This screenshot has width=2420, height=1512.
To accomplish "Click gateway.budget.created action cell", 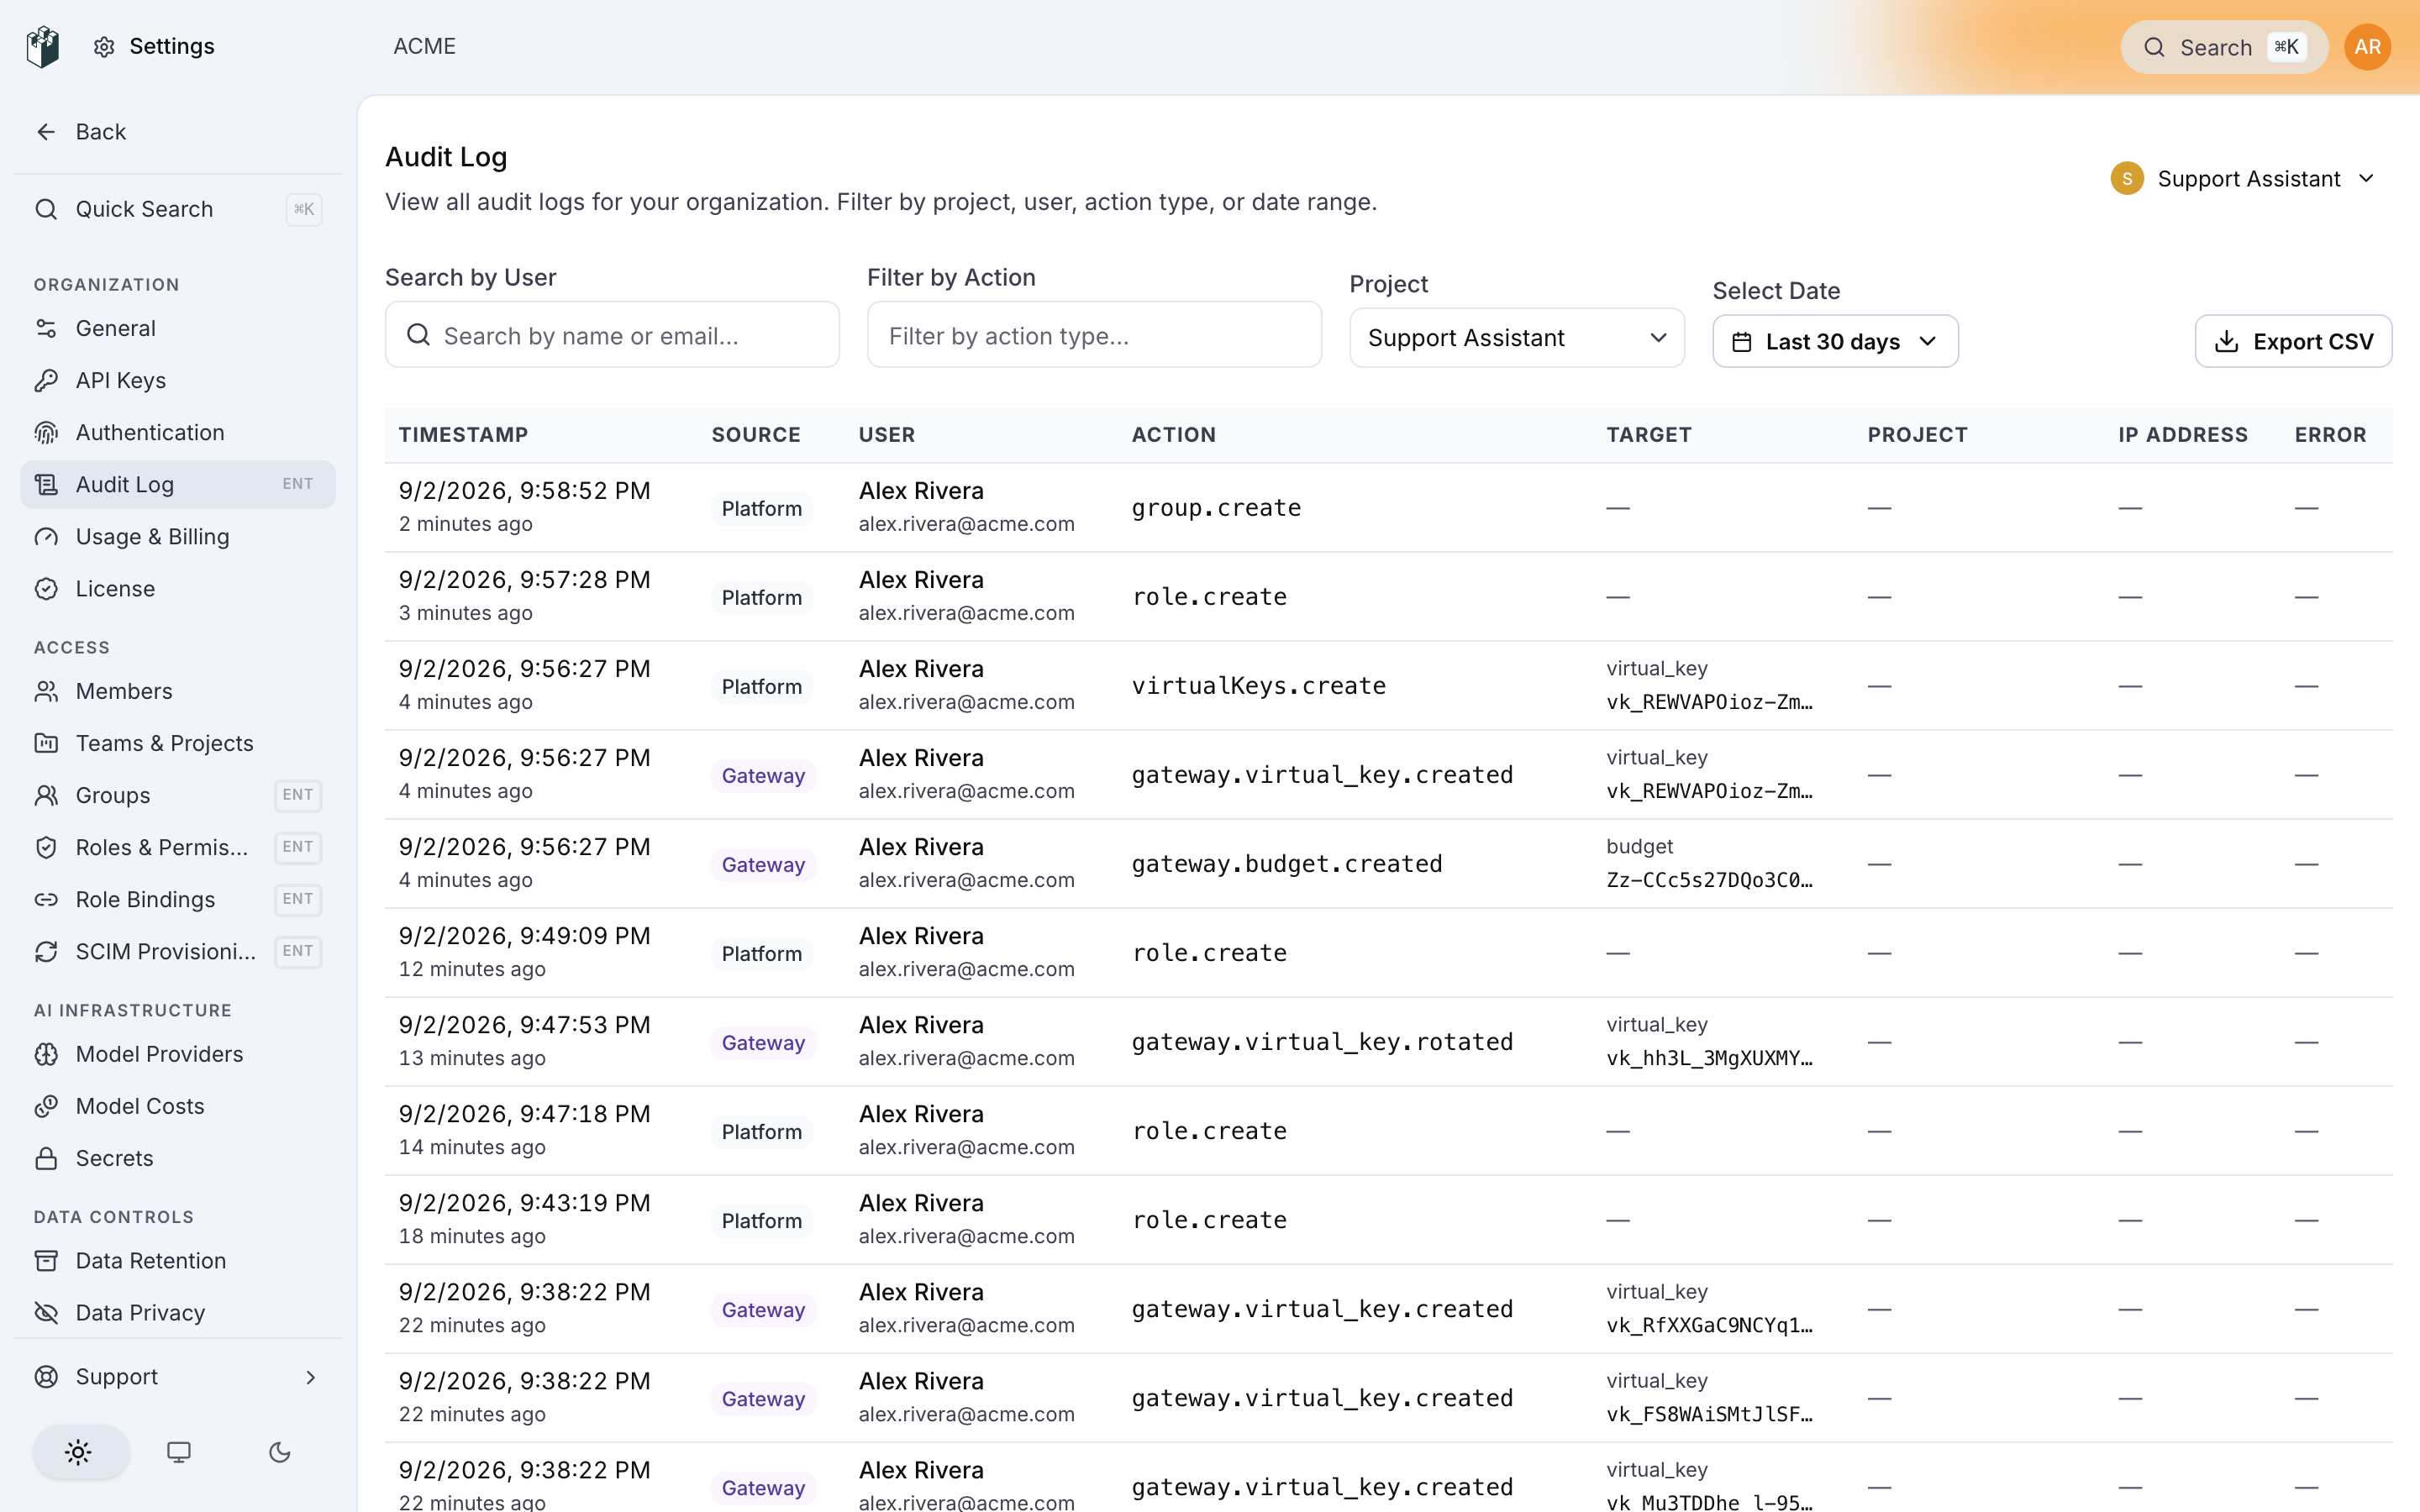I will point(1287,864).
